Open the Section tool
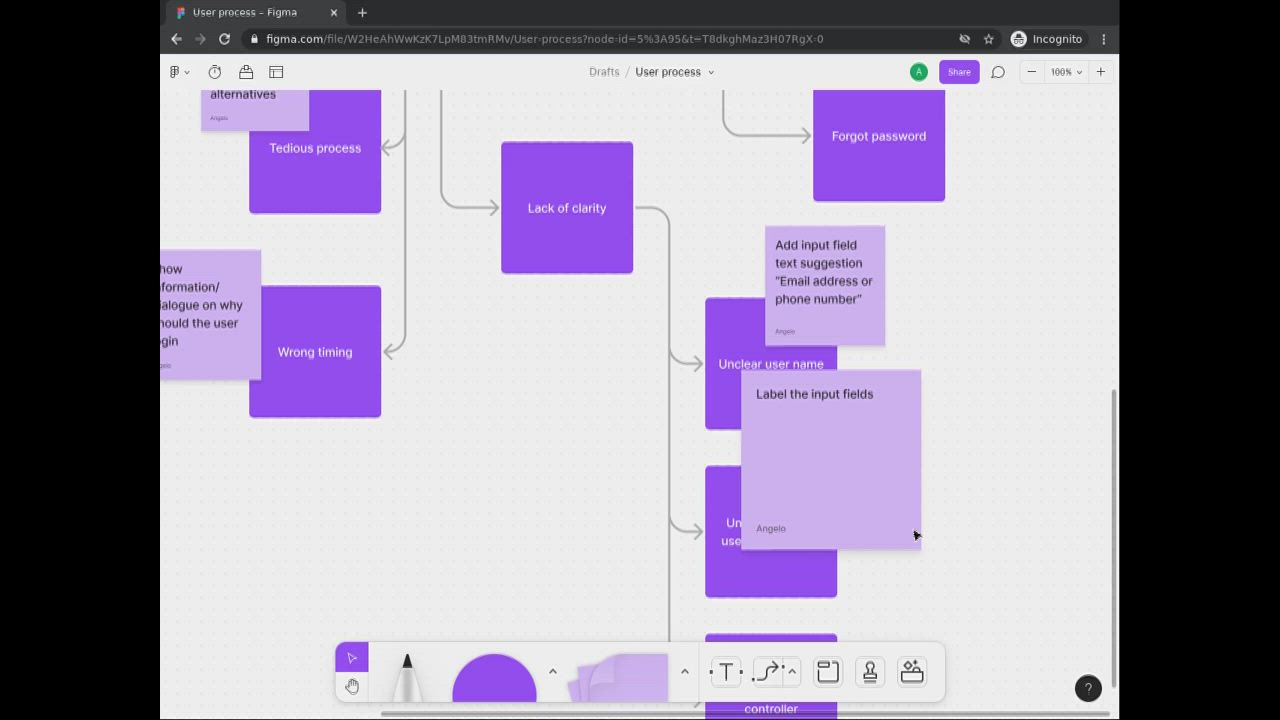The width and height of the screenshot is (1280, 720). 828,672
